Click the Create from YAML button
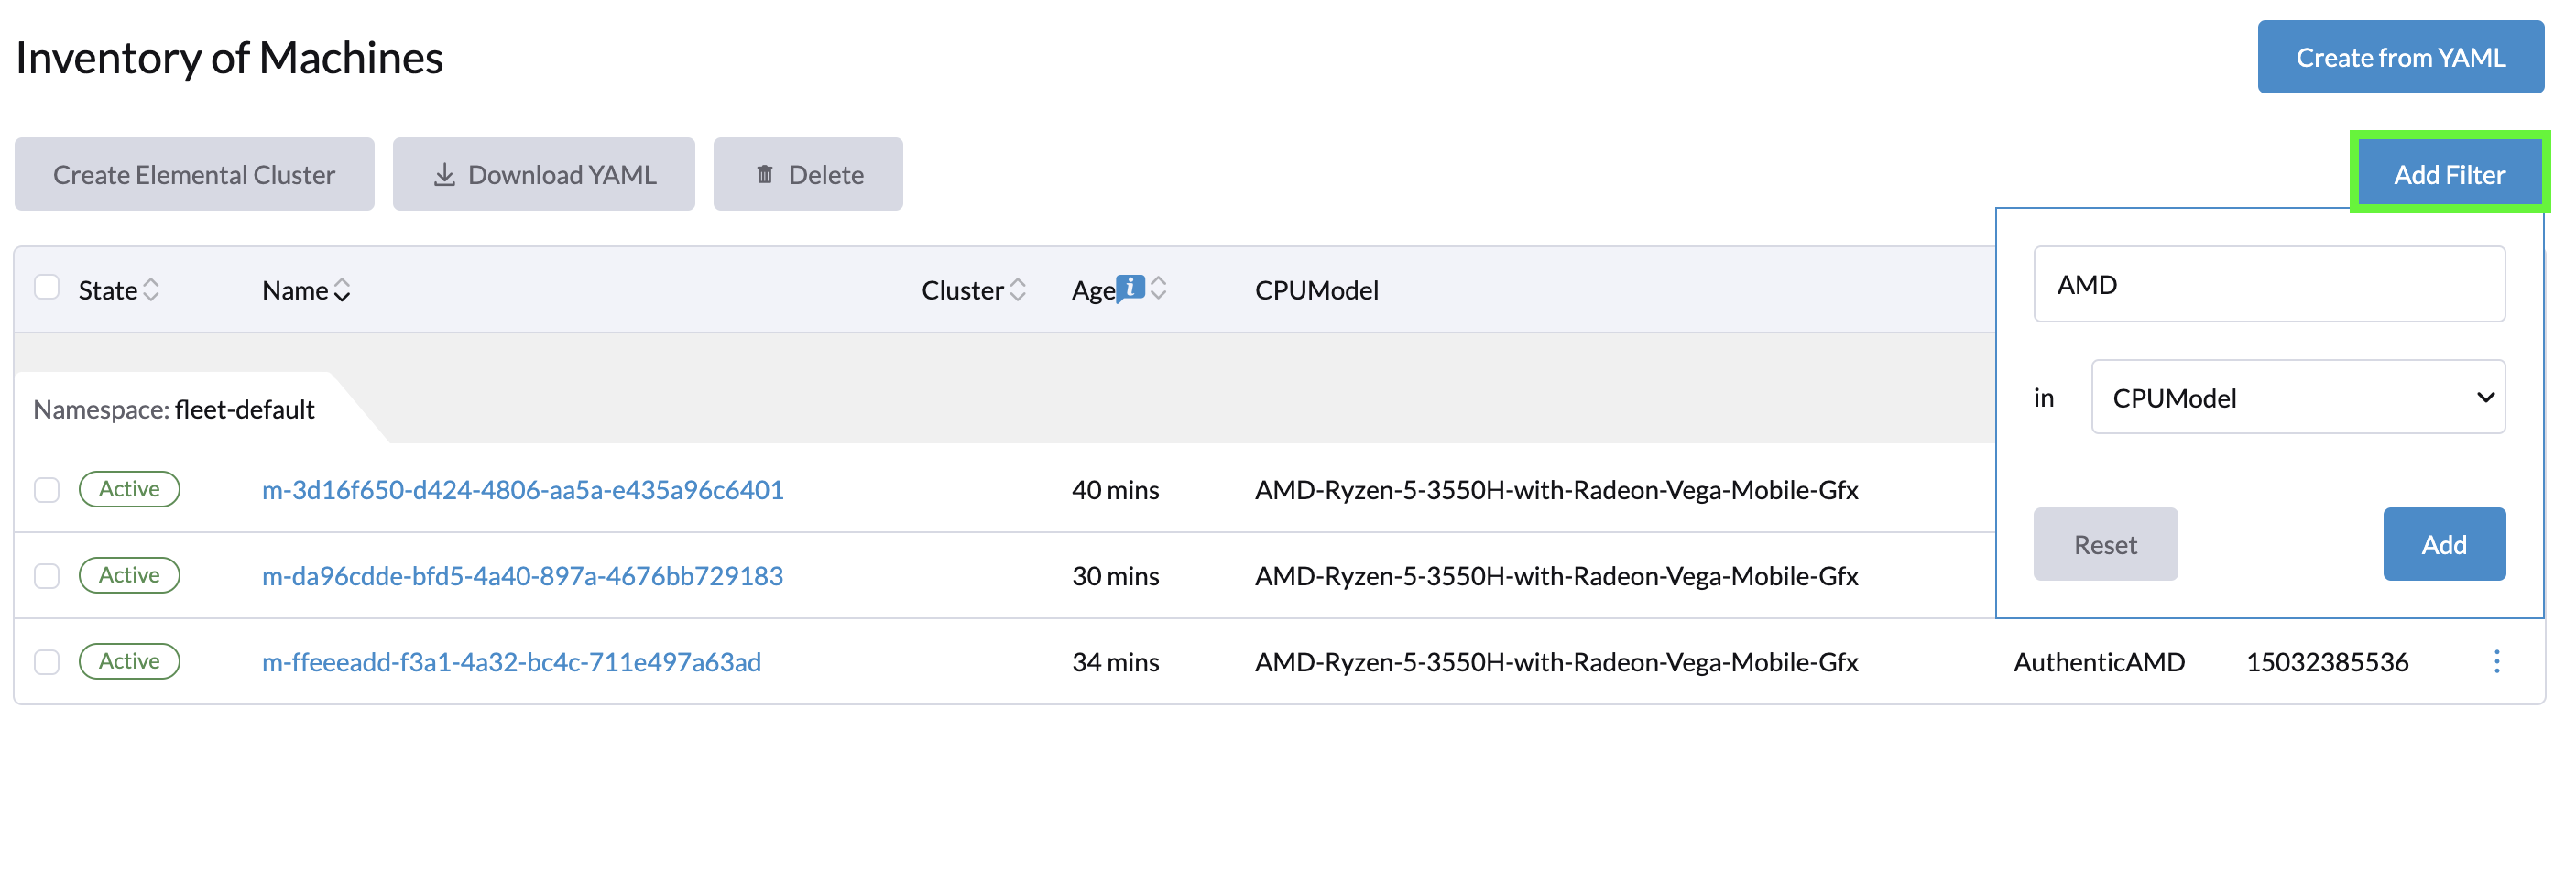 pos(2401,57)
